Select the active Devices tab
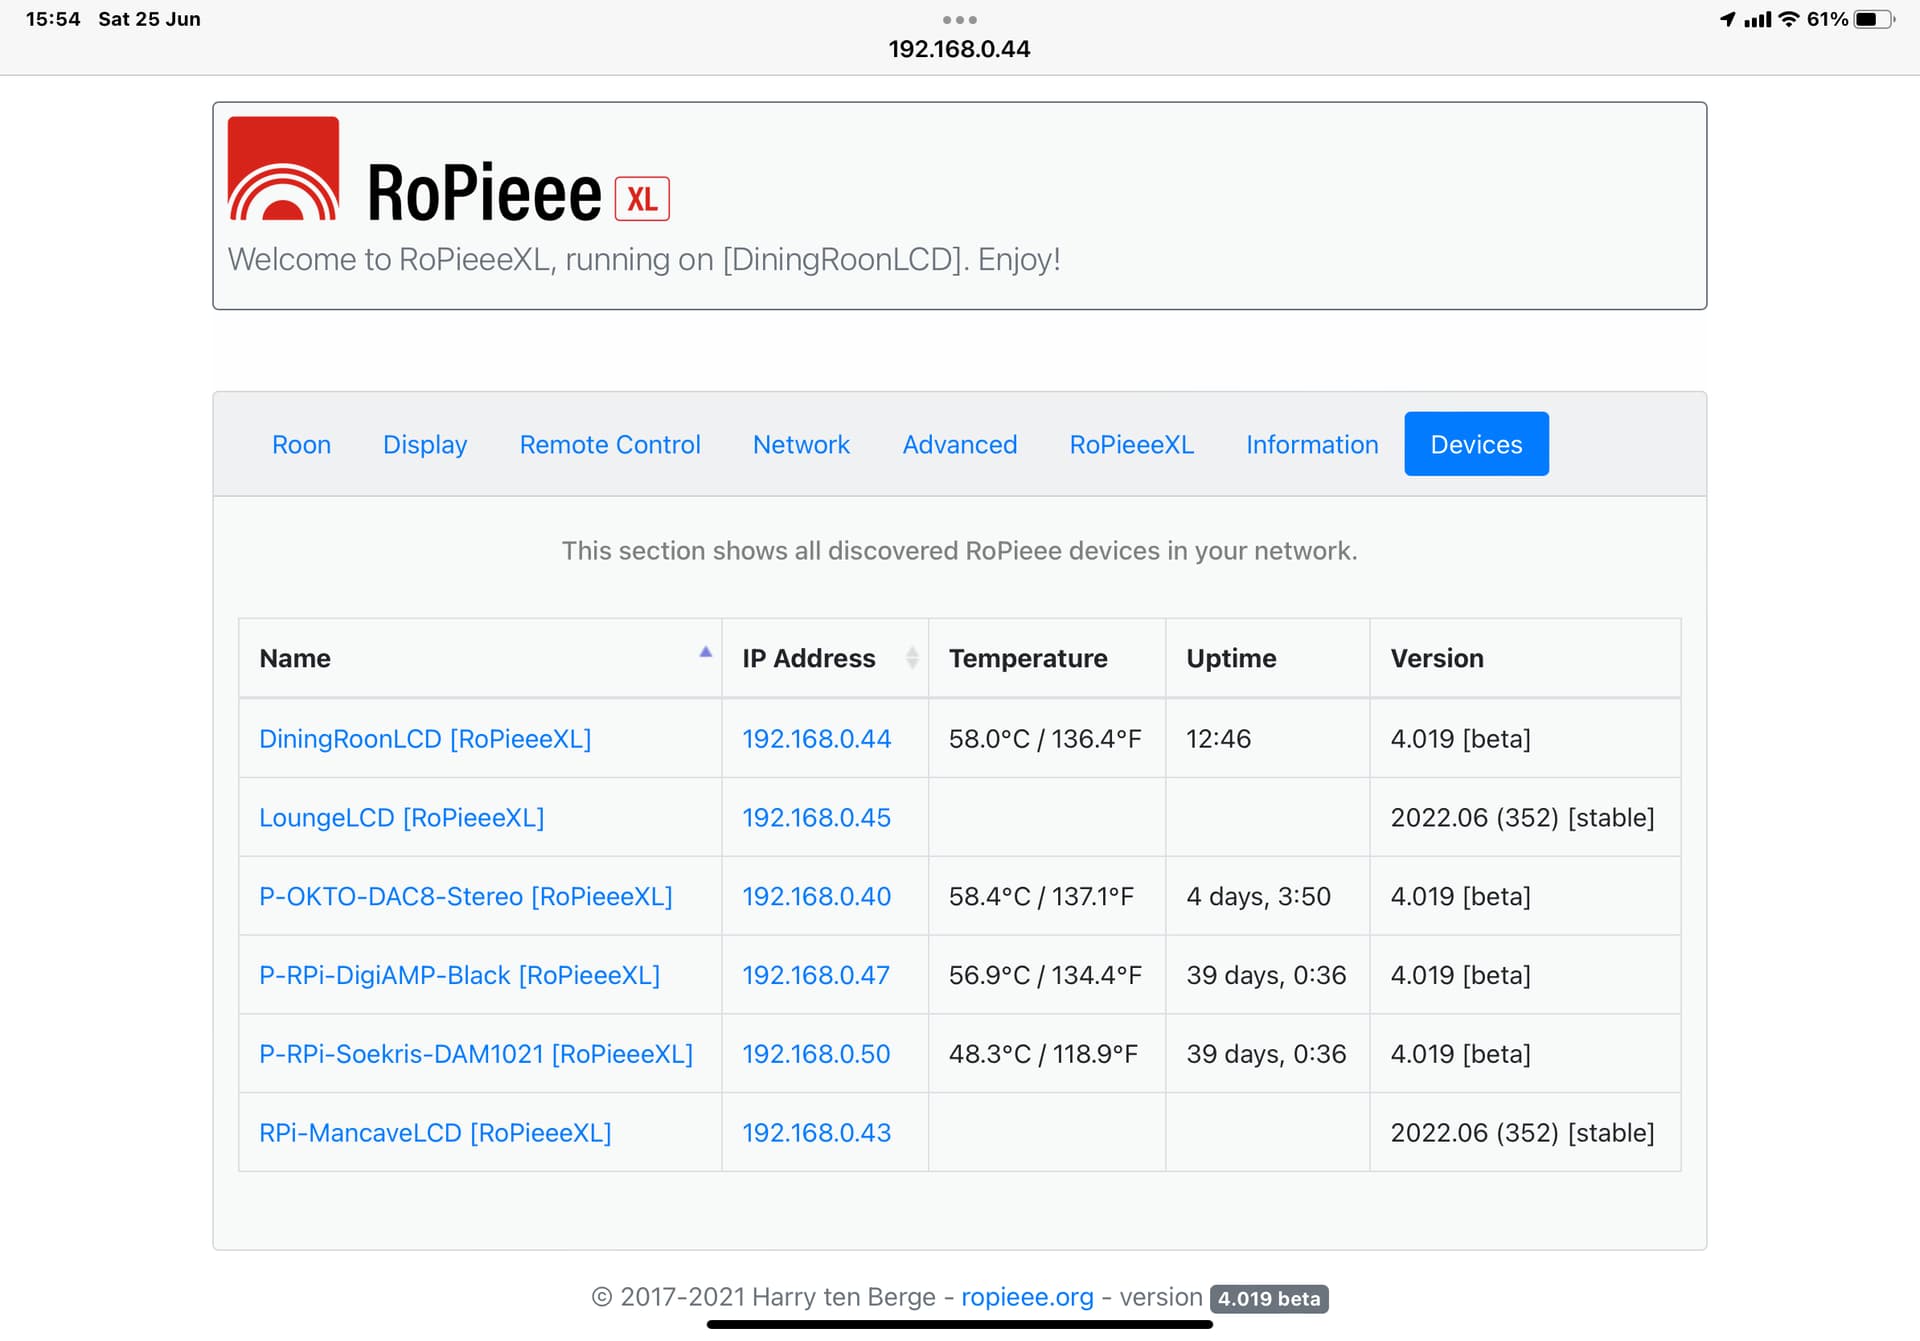Image resolution: width=1920 pixels, height=1341 pixels. tap(1476, 444)
